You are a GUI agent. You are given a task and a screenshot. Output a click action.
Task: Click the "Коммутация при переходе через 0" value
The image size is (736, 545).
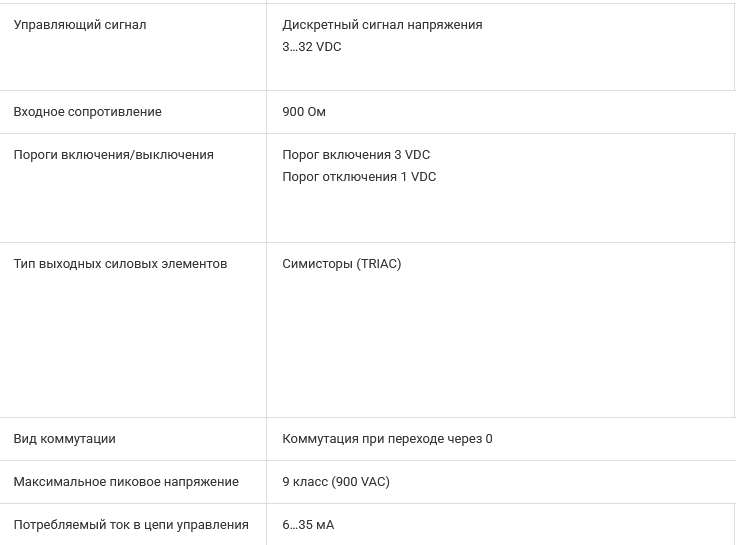click(x=387, y=439)
